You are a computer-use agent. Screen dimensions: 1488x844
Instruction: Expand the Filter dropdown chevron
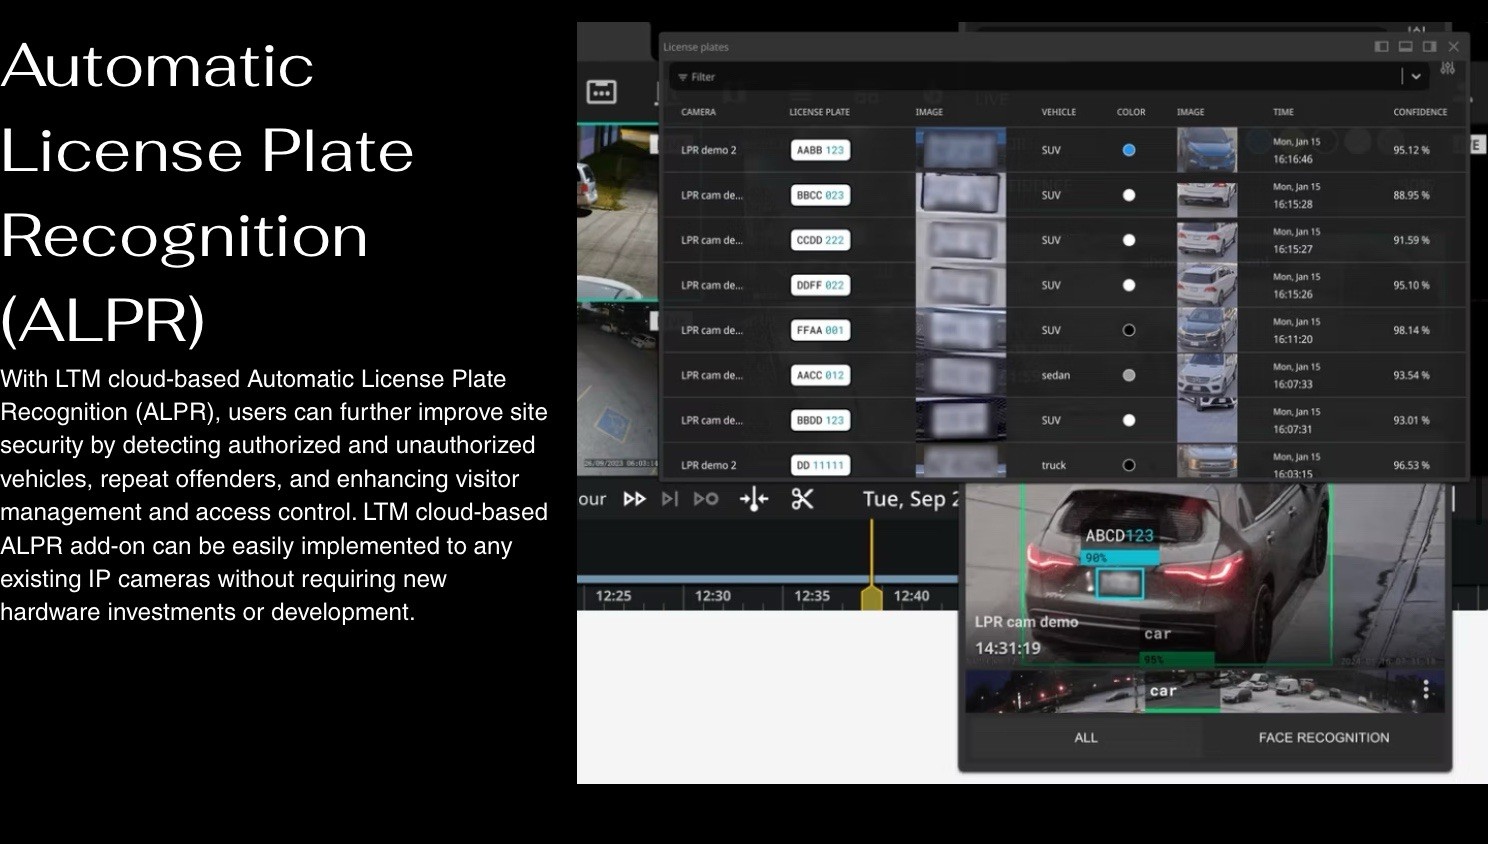[x=1416, y=77]
